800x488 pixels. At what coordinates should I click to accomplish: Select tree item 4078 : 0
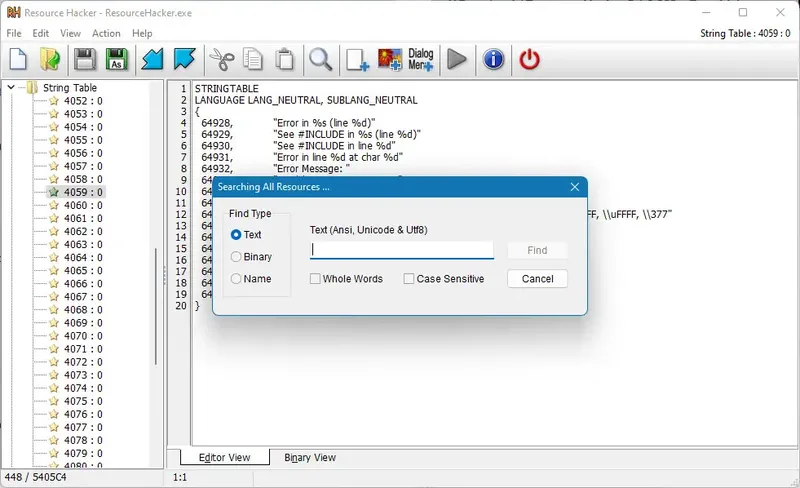pos(83,440)
